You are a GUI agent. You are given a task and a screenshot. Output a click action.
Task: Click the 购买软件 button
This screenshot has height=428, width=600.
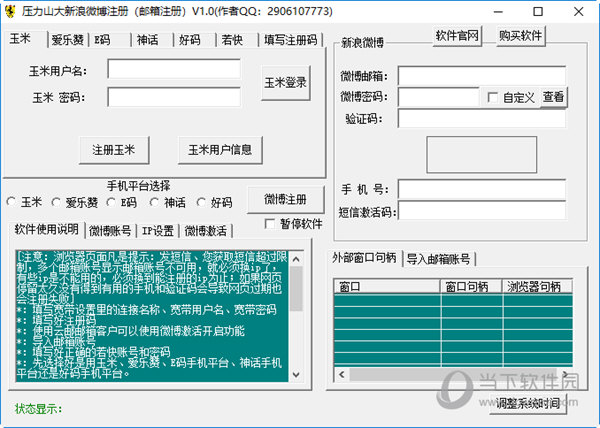(520, 36)
